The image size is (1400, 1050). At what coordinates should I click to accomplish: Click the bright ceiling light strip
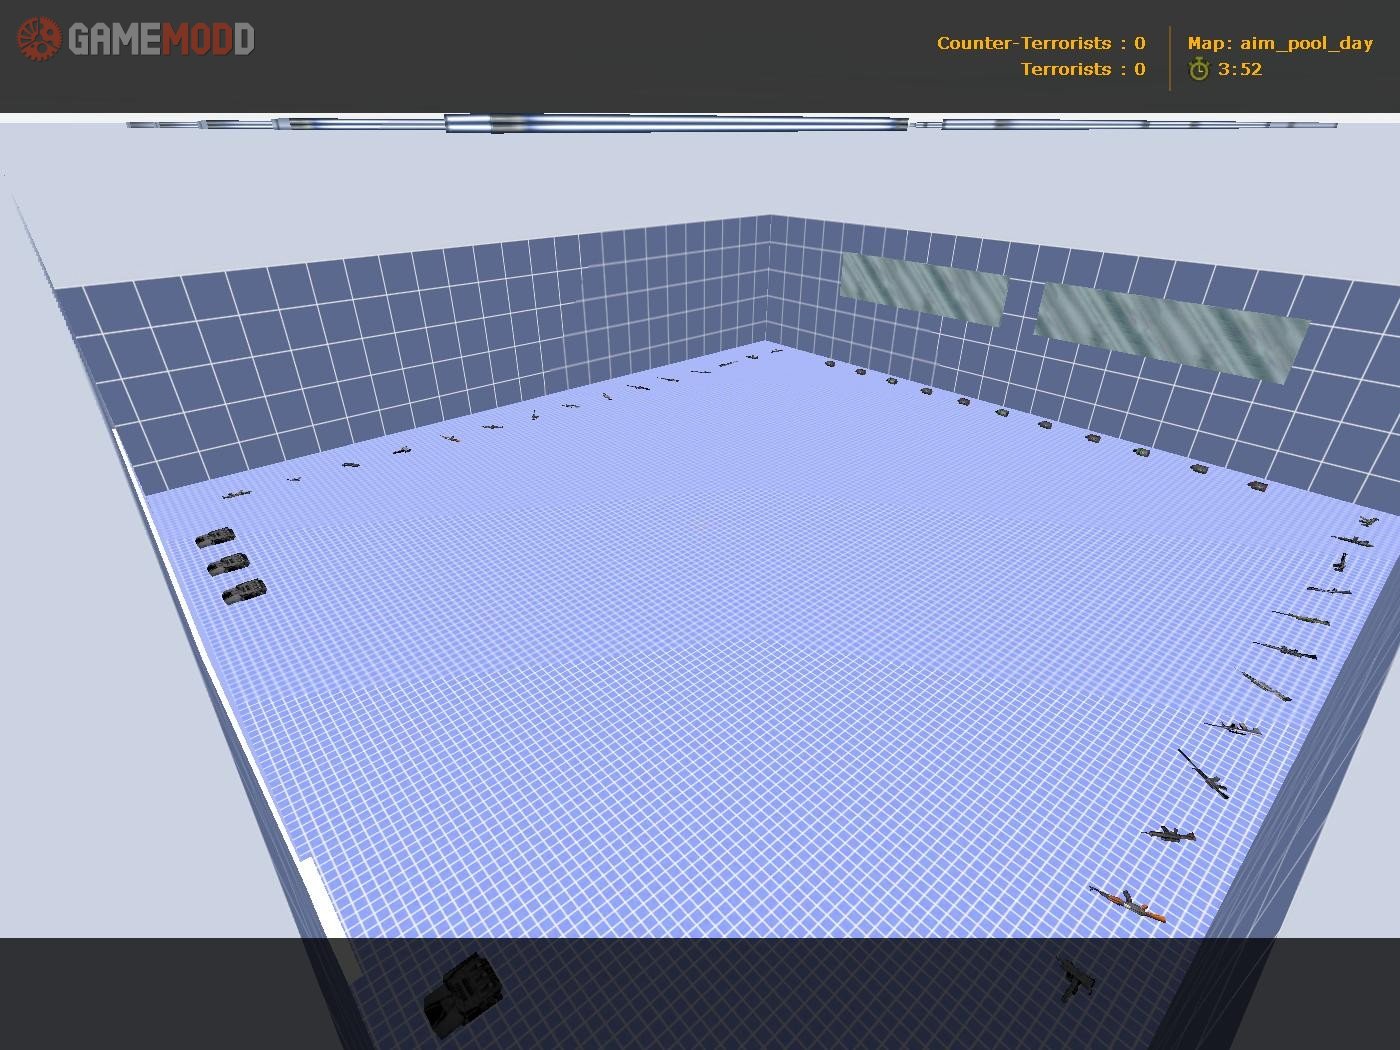676,124
